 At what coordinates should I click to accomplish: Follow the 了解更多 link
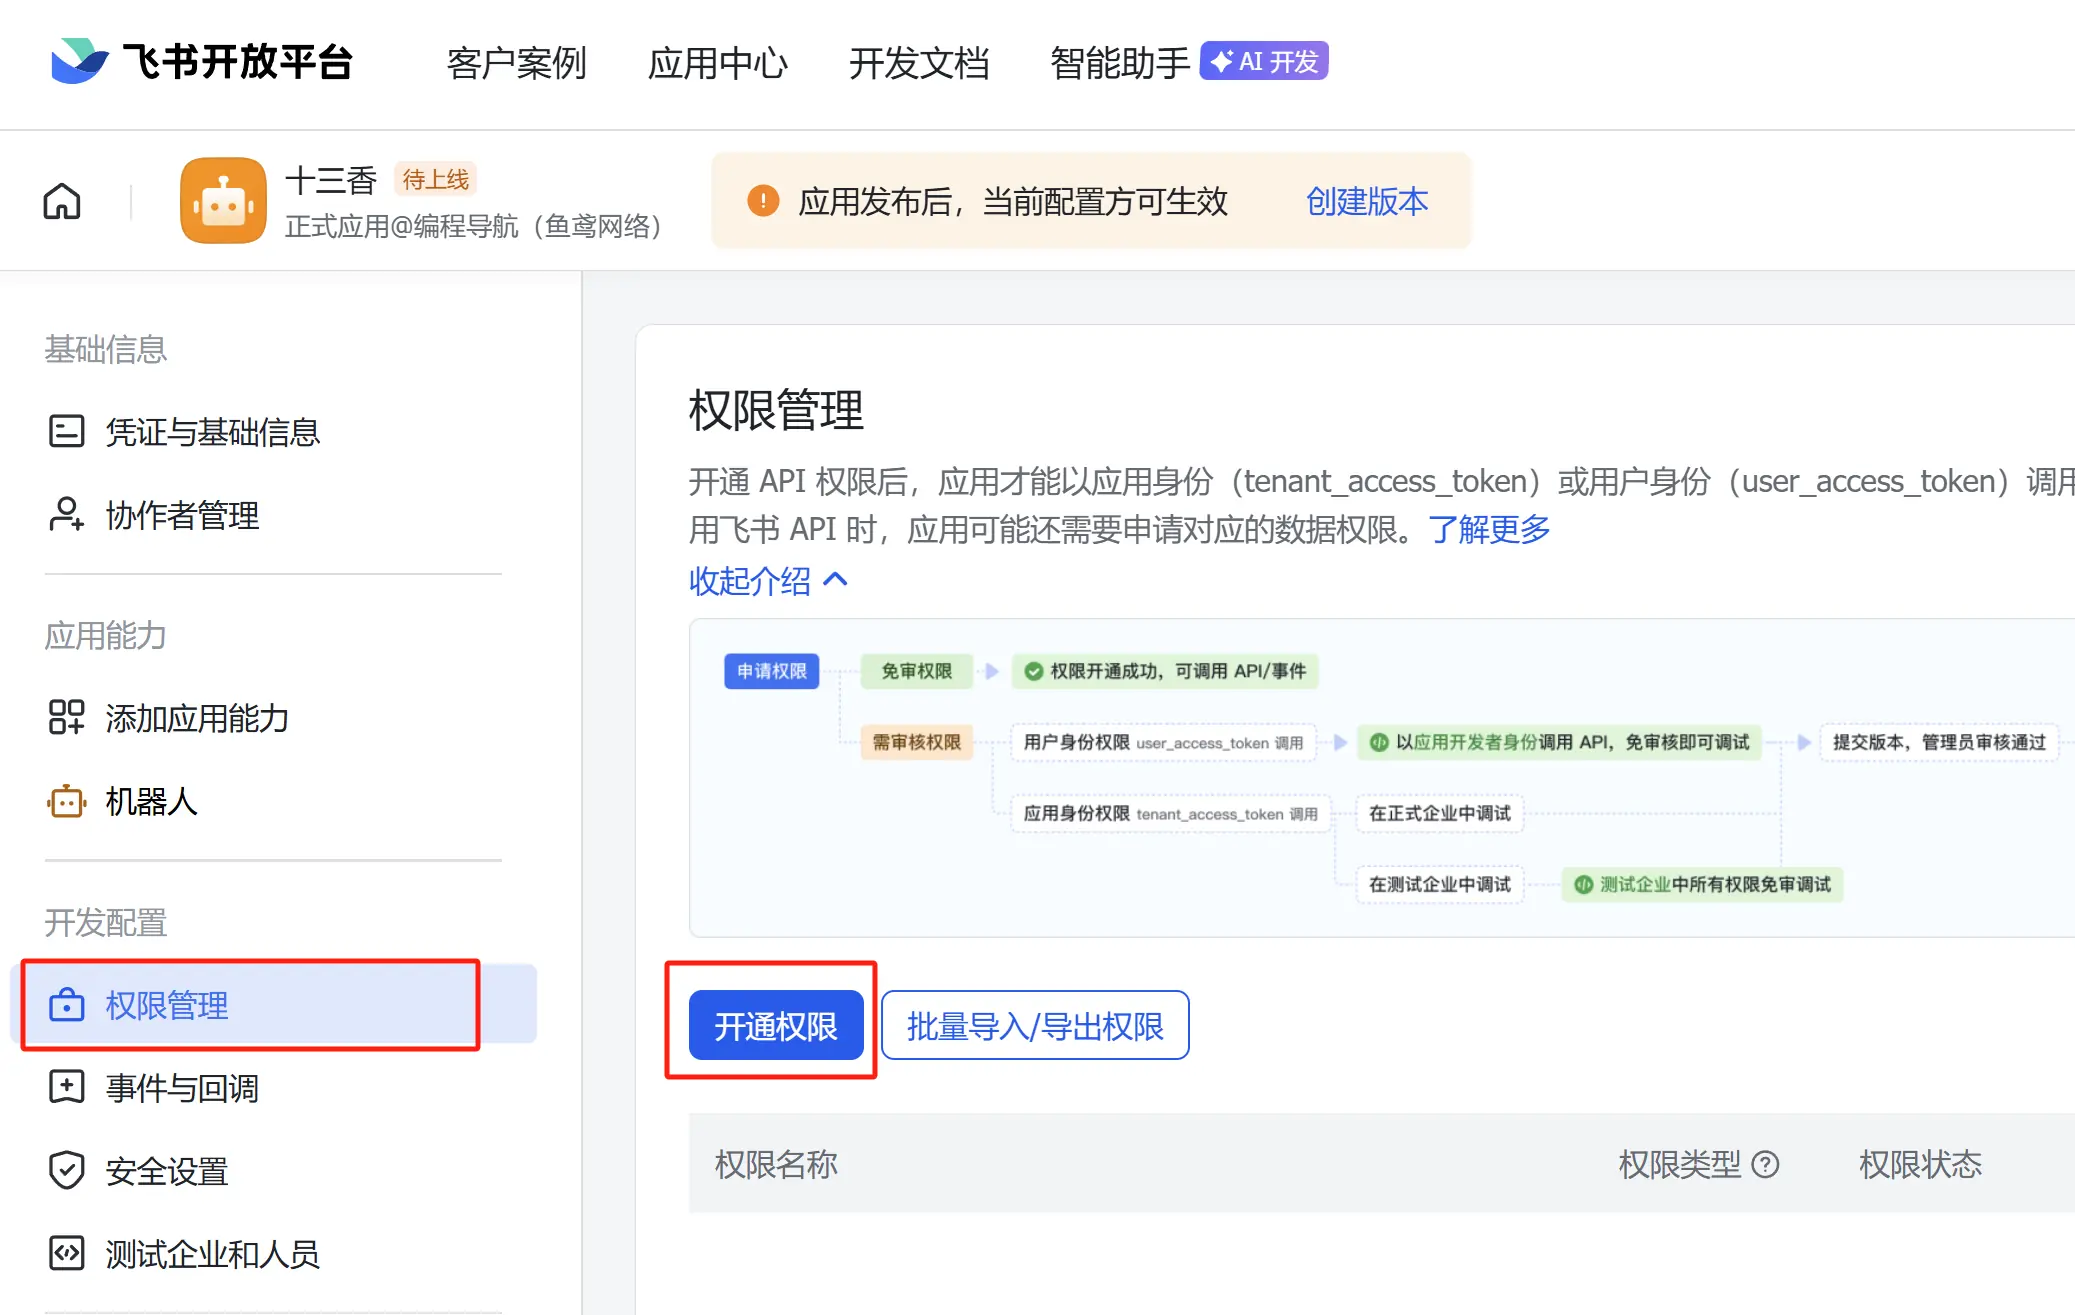[1489, 529]
